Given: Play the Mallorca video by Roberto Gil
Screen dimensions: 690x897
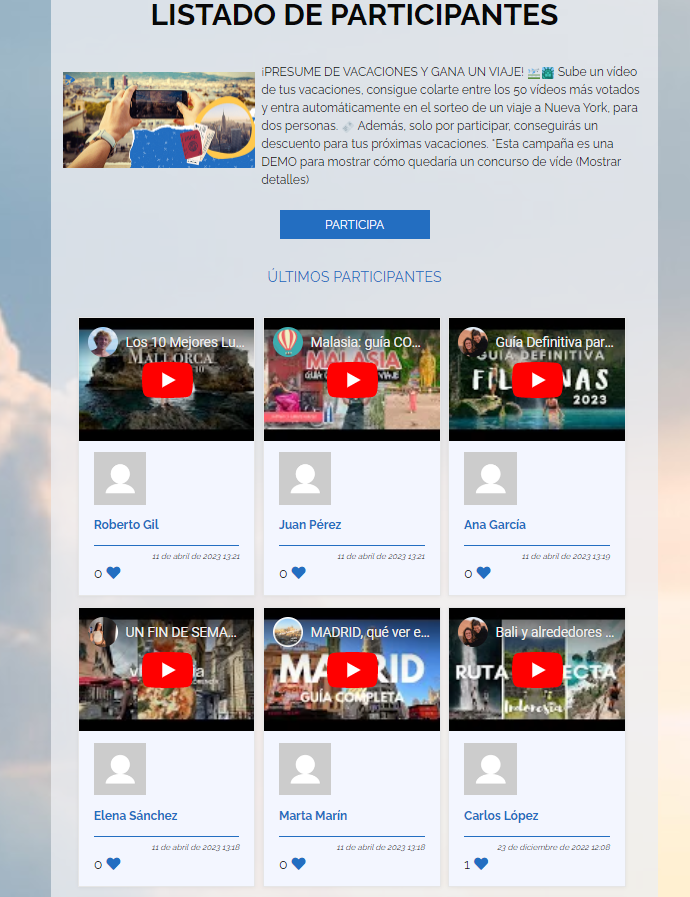Looking at the screenshot, I should tap(167, 380).
